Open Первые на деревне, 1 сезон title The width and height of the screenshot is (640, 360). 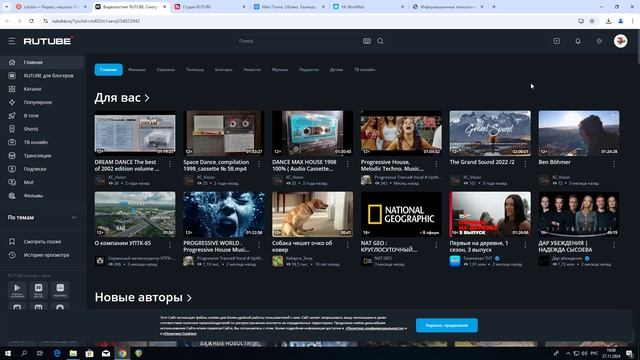click(x=479, y=246)
